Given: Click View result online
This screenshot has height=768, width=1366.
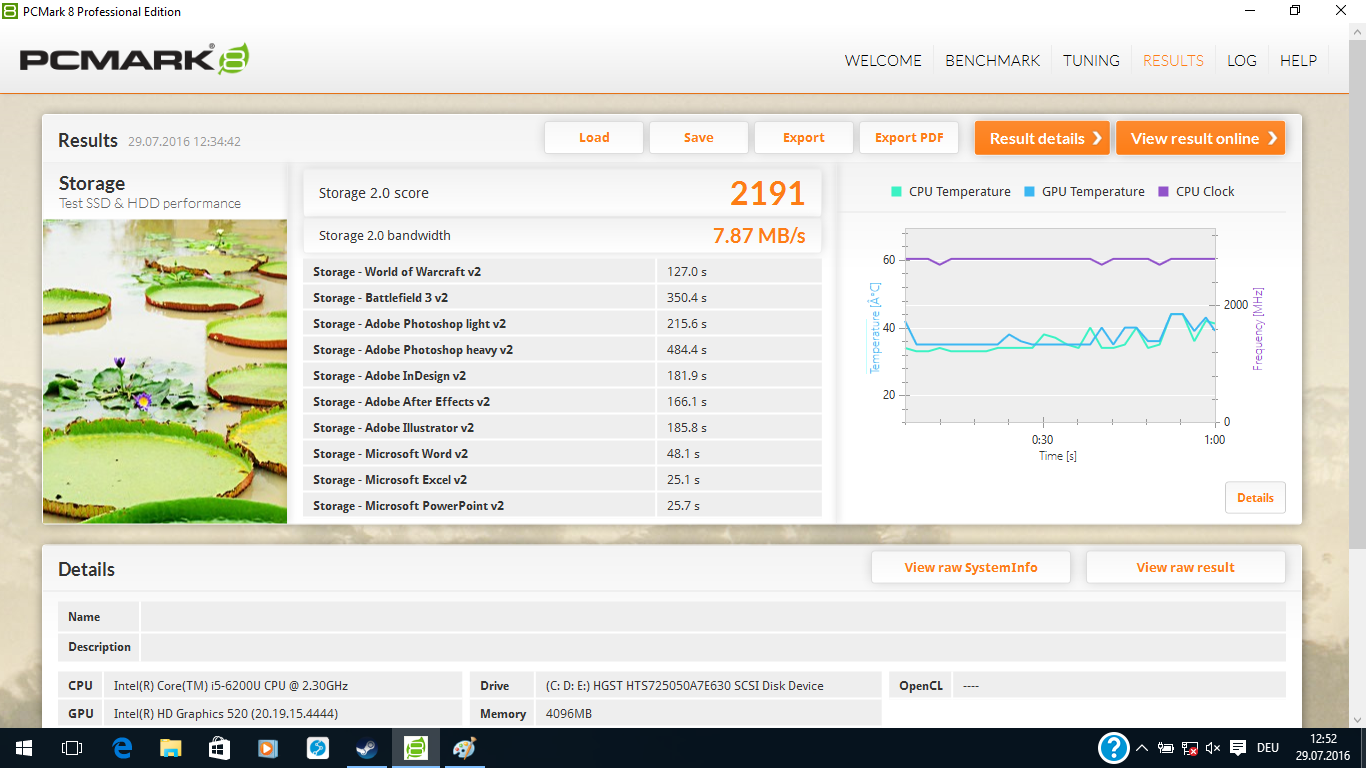Looking at the screenshot, I should (x=1201, y=138).
